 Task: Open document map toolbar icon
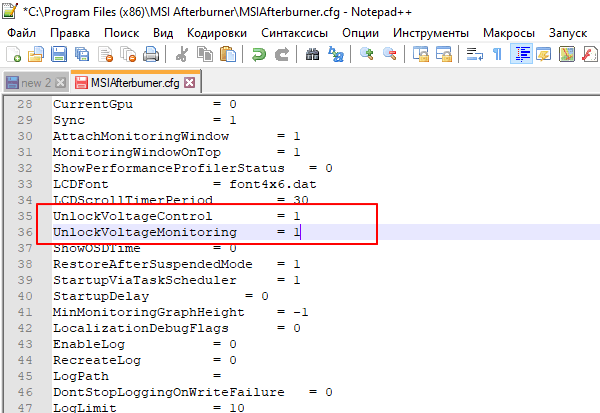click(567, 54)
